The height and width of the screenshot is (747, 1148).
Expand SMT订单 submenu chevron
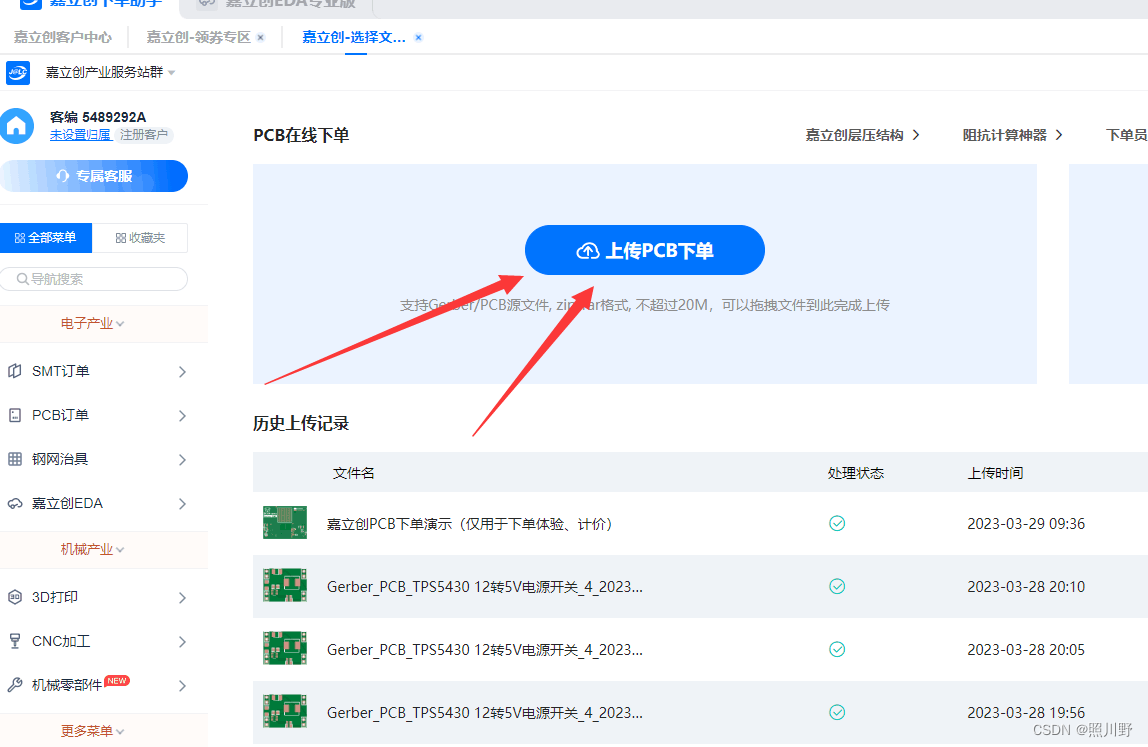[x=182, y=372]
